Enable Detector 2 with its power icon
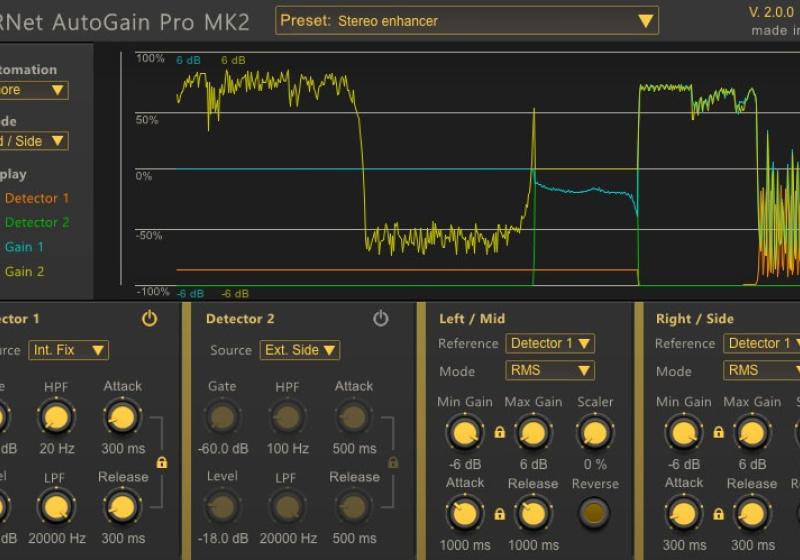Viewport: 800px width, 560px height. pyautogui.click(x=380, y=318)
